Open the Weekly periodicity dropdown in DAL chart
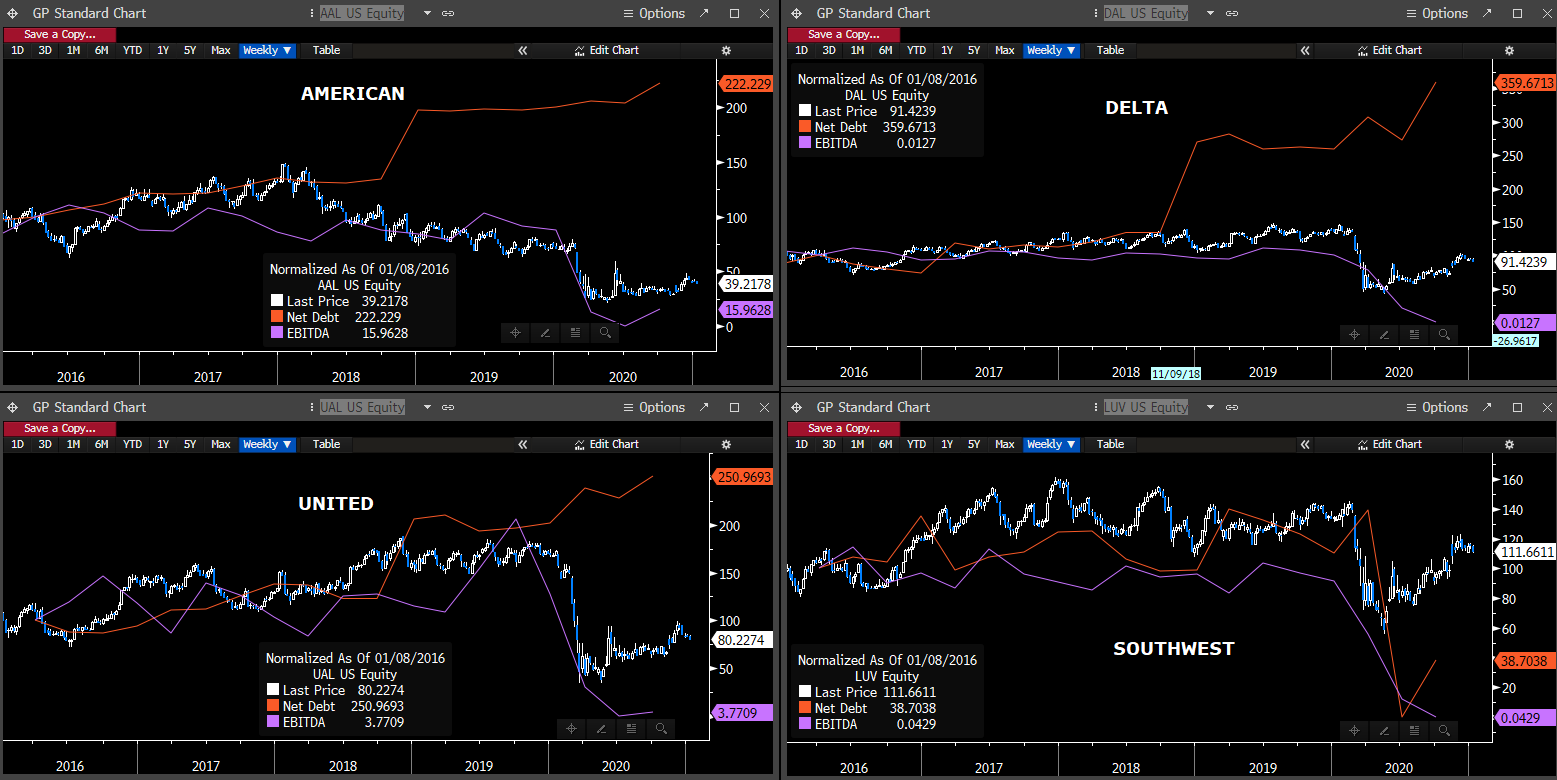The image size is (1557, 780). [1051, 50]
